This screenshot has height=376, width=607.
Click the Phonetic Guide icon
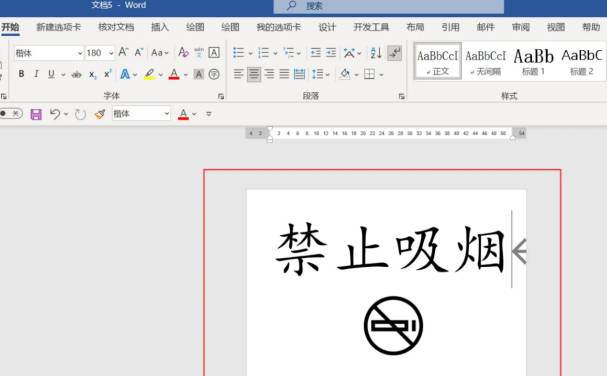coord(199,52)
